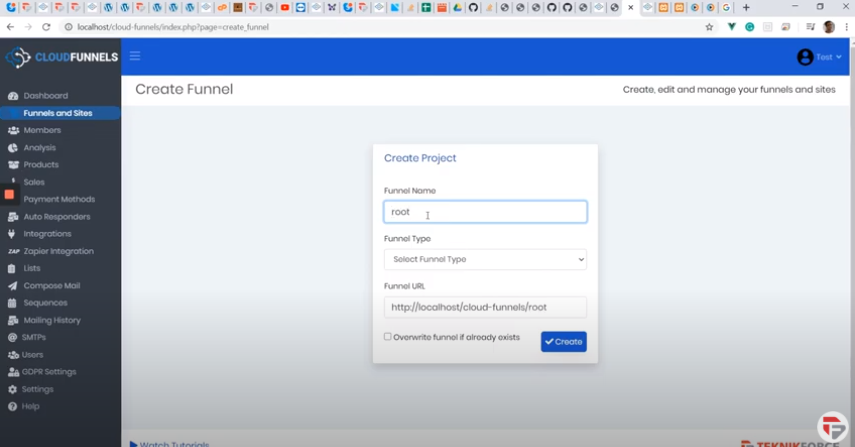Click the Auto Responders icon
This screenshot has width=855, height=447.
point(13,217)
